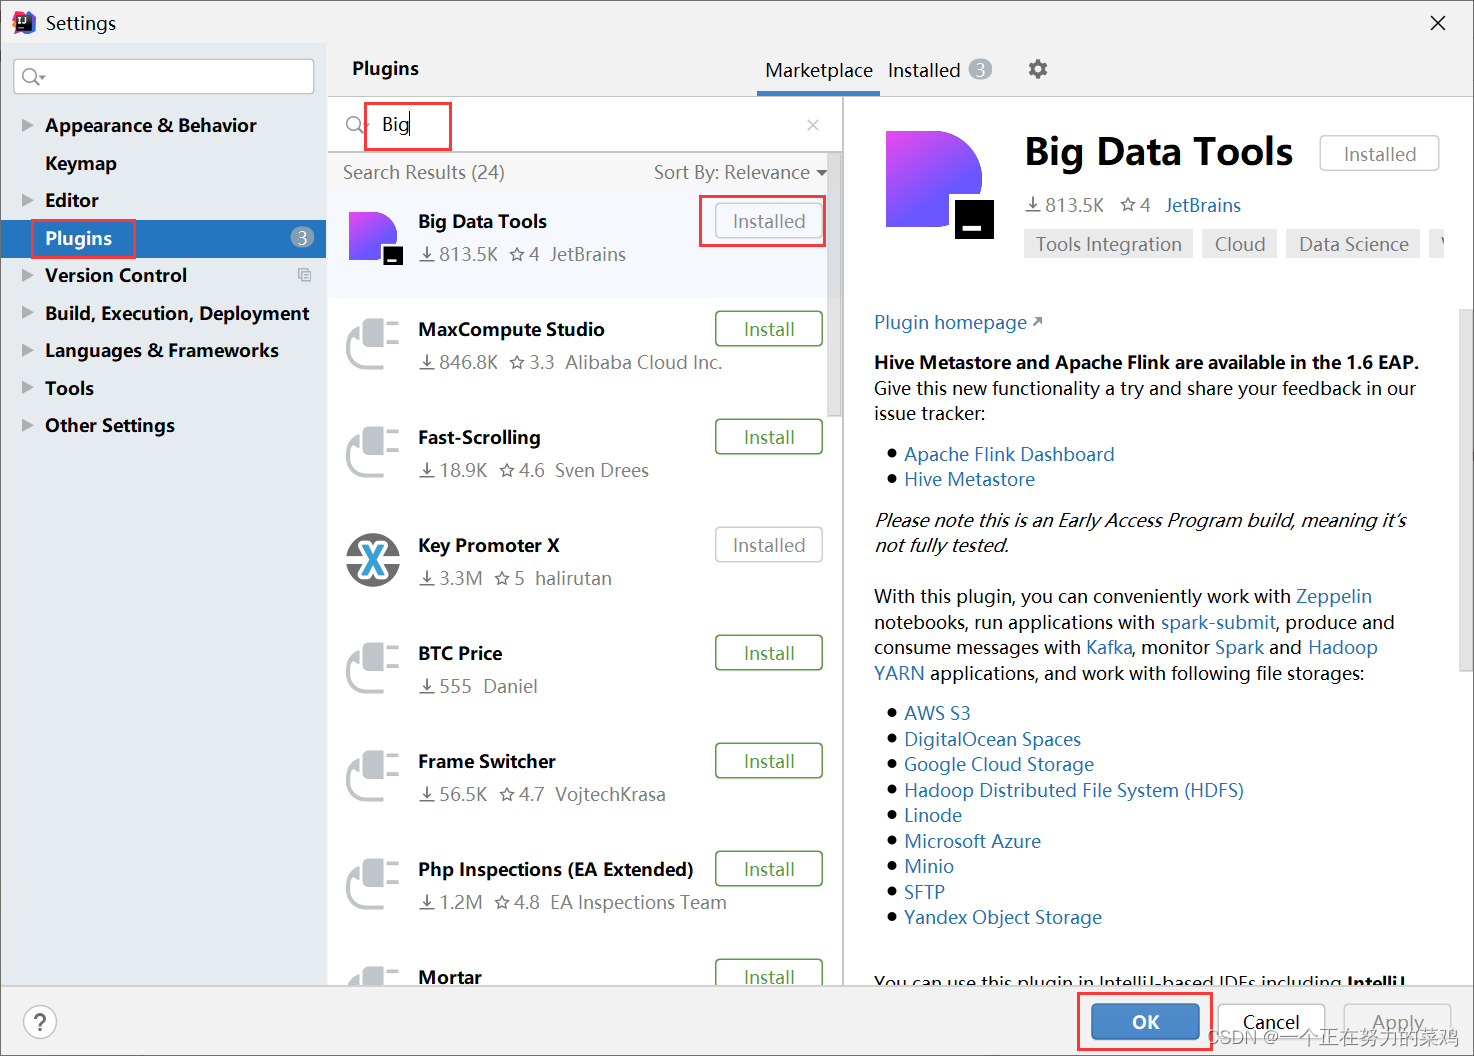Screen dimensions: 1474x1056
Task: Expand the Editor settings node
Action: pyautogui.click(x=27, y=200)
